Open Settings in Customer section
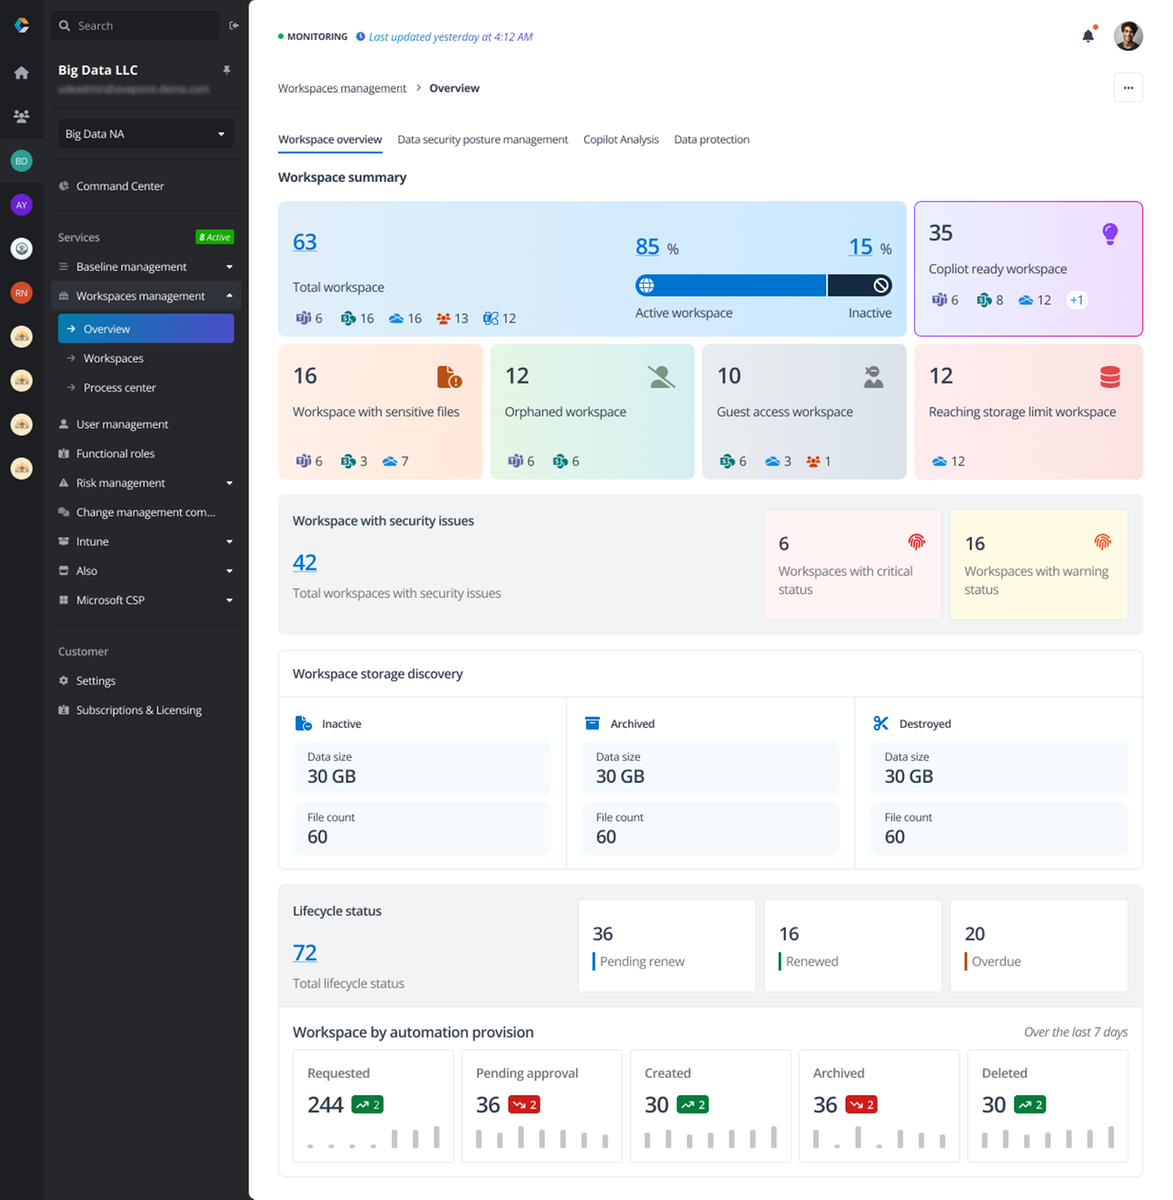1173x1200 pixels. (146, 681)
